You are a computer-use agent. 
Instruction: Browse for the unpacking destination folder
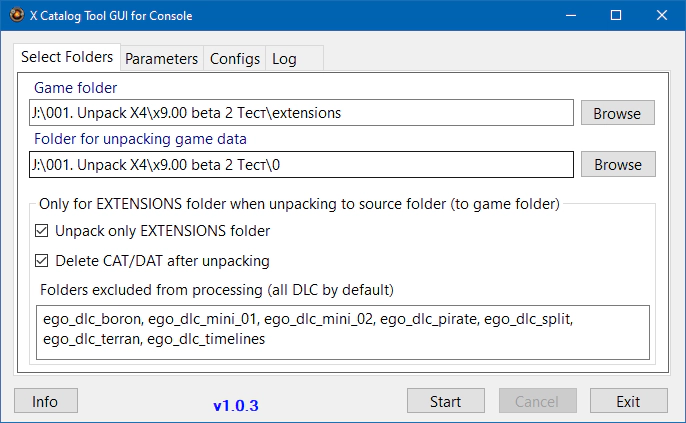tap(617, 164)
